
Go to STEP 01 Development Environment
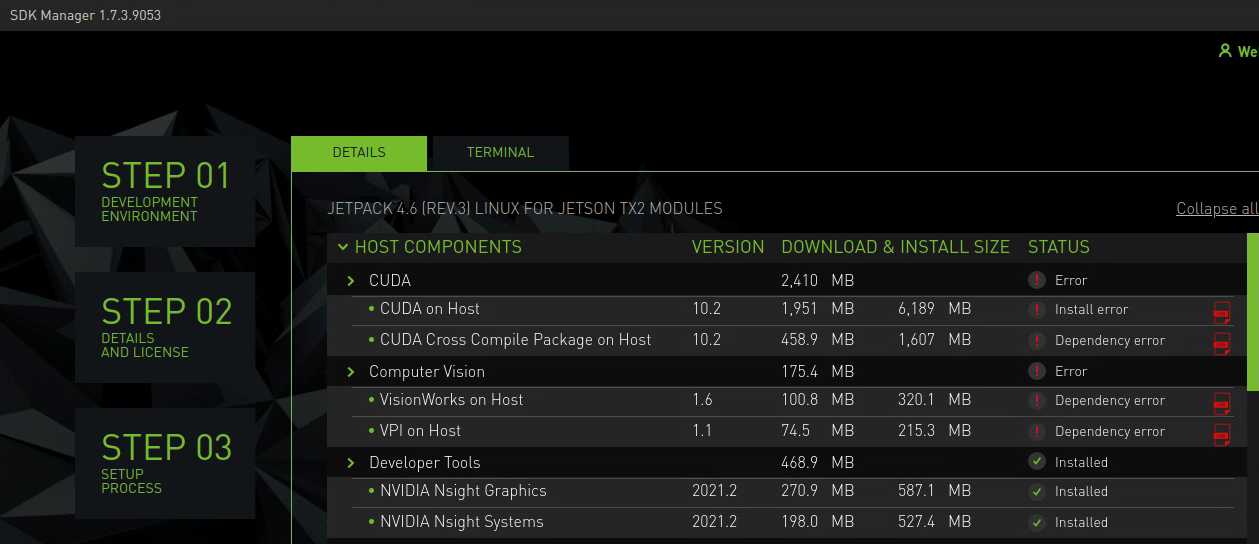pos(165,191)
